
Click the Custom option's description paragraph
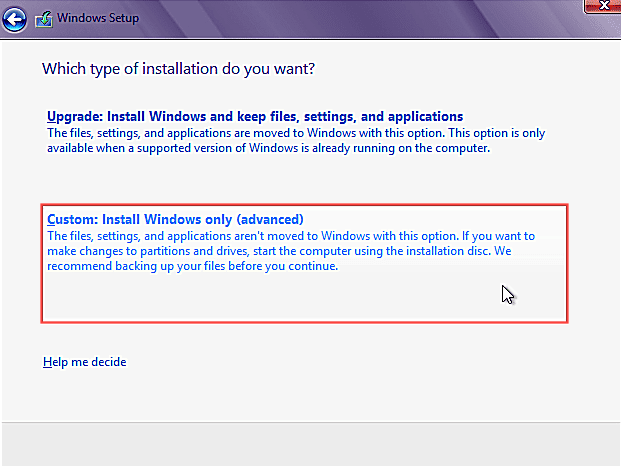pyautogui.click(x=290, y=251)
